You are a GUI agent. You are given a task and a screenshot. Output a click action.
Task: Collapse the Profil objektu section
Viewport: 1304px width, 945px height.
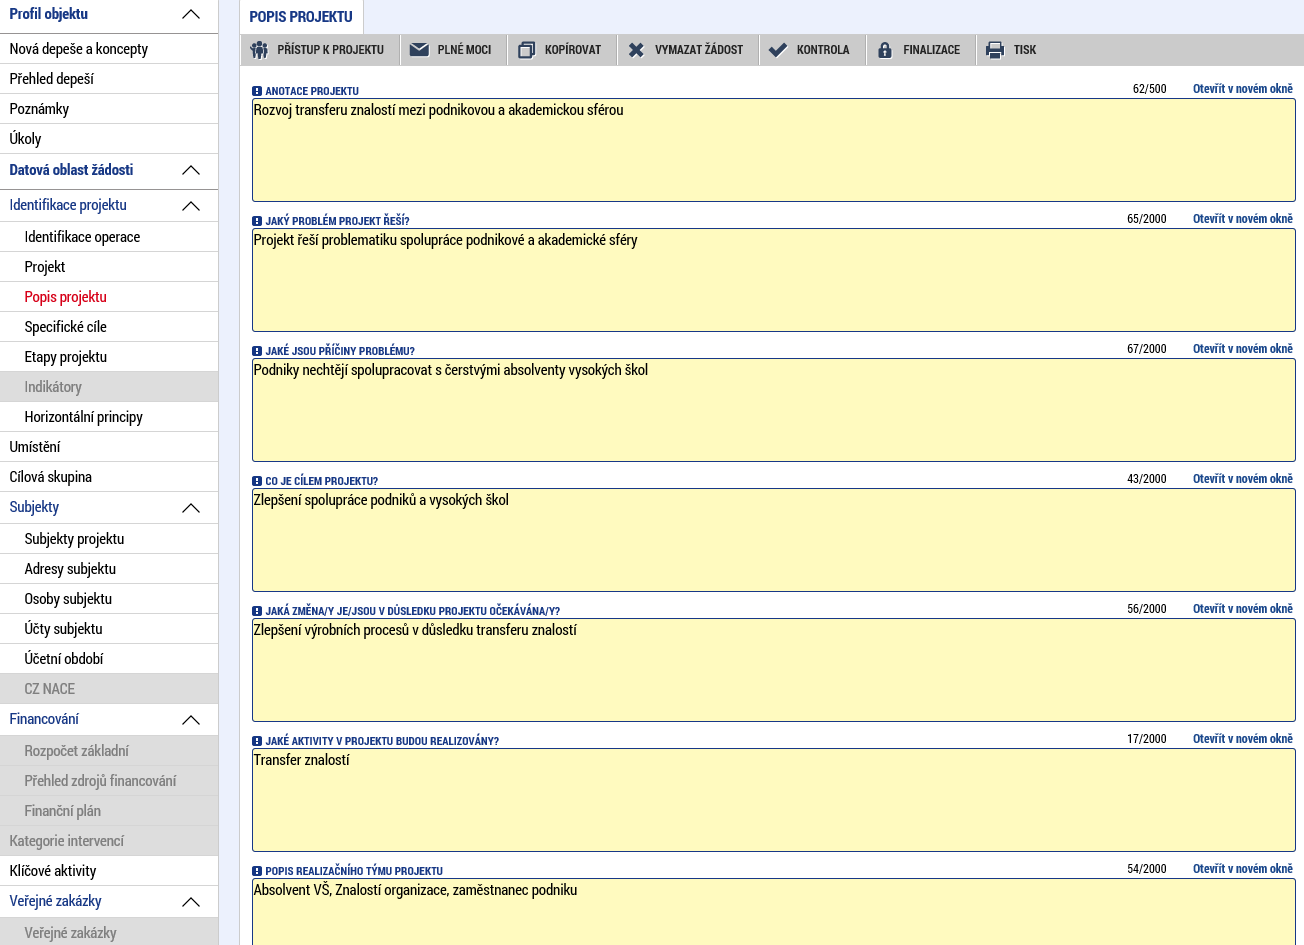tap(191, 15)
